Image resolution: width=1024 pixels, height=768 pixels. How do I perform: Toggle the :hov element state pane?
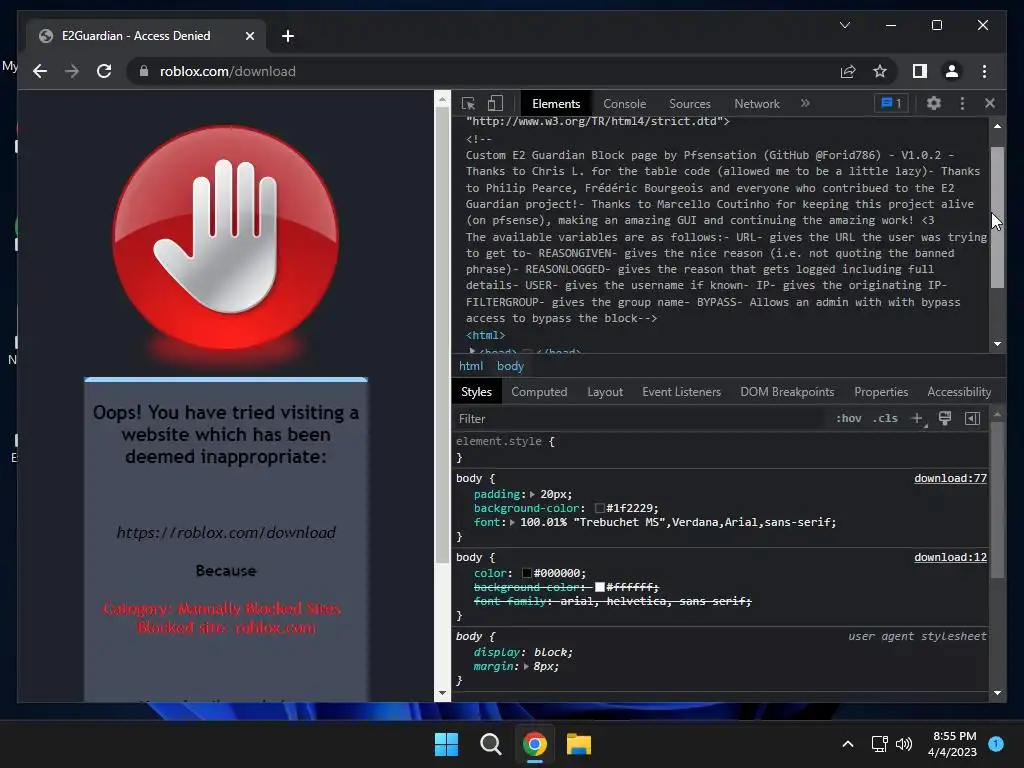pyautogui.click(x=848, y=419)
